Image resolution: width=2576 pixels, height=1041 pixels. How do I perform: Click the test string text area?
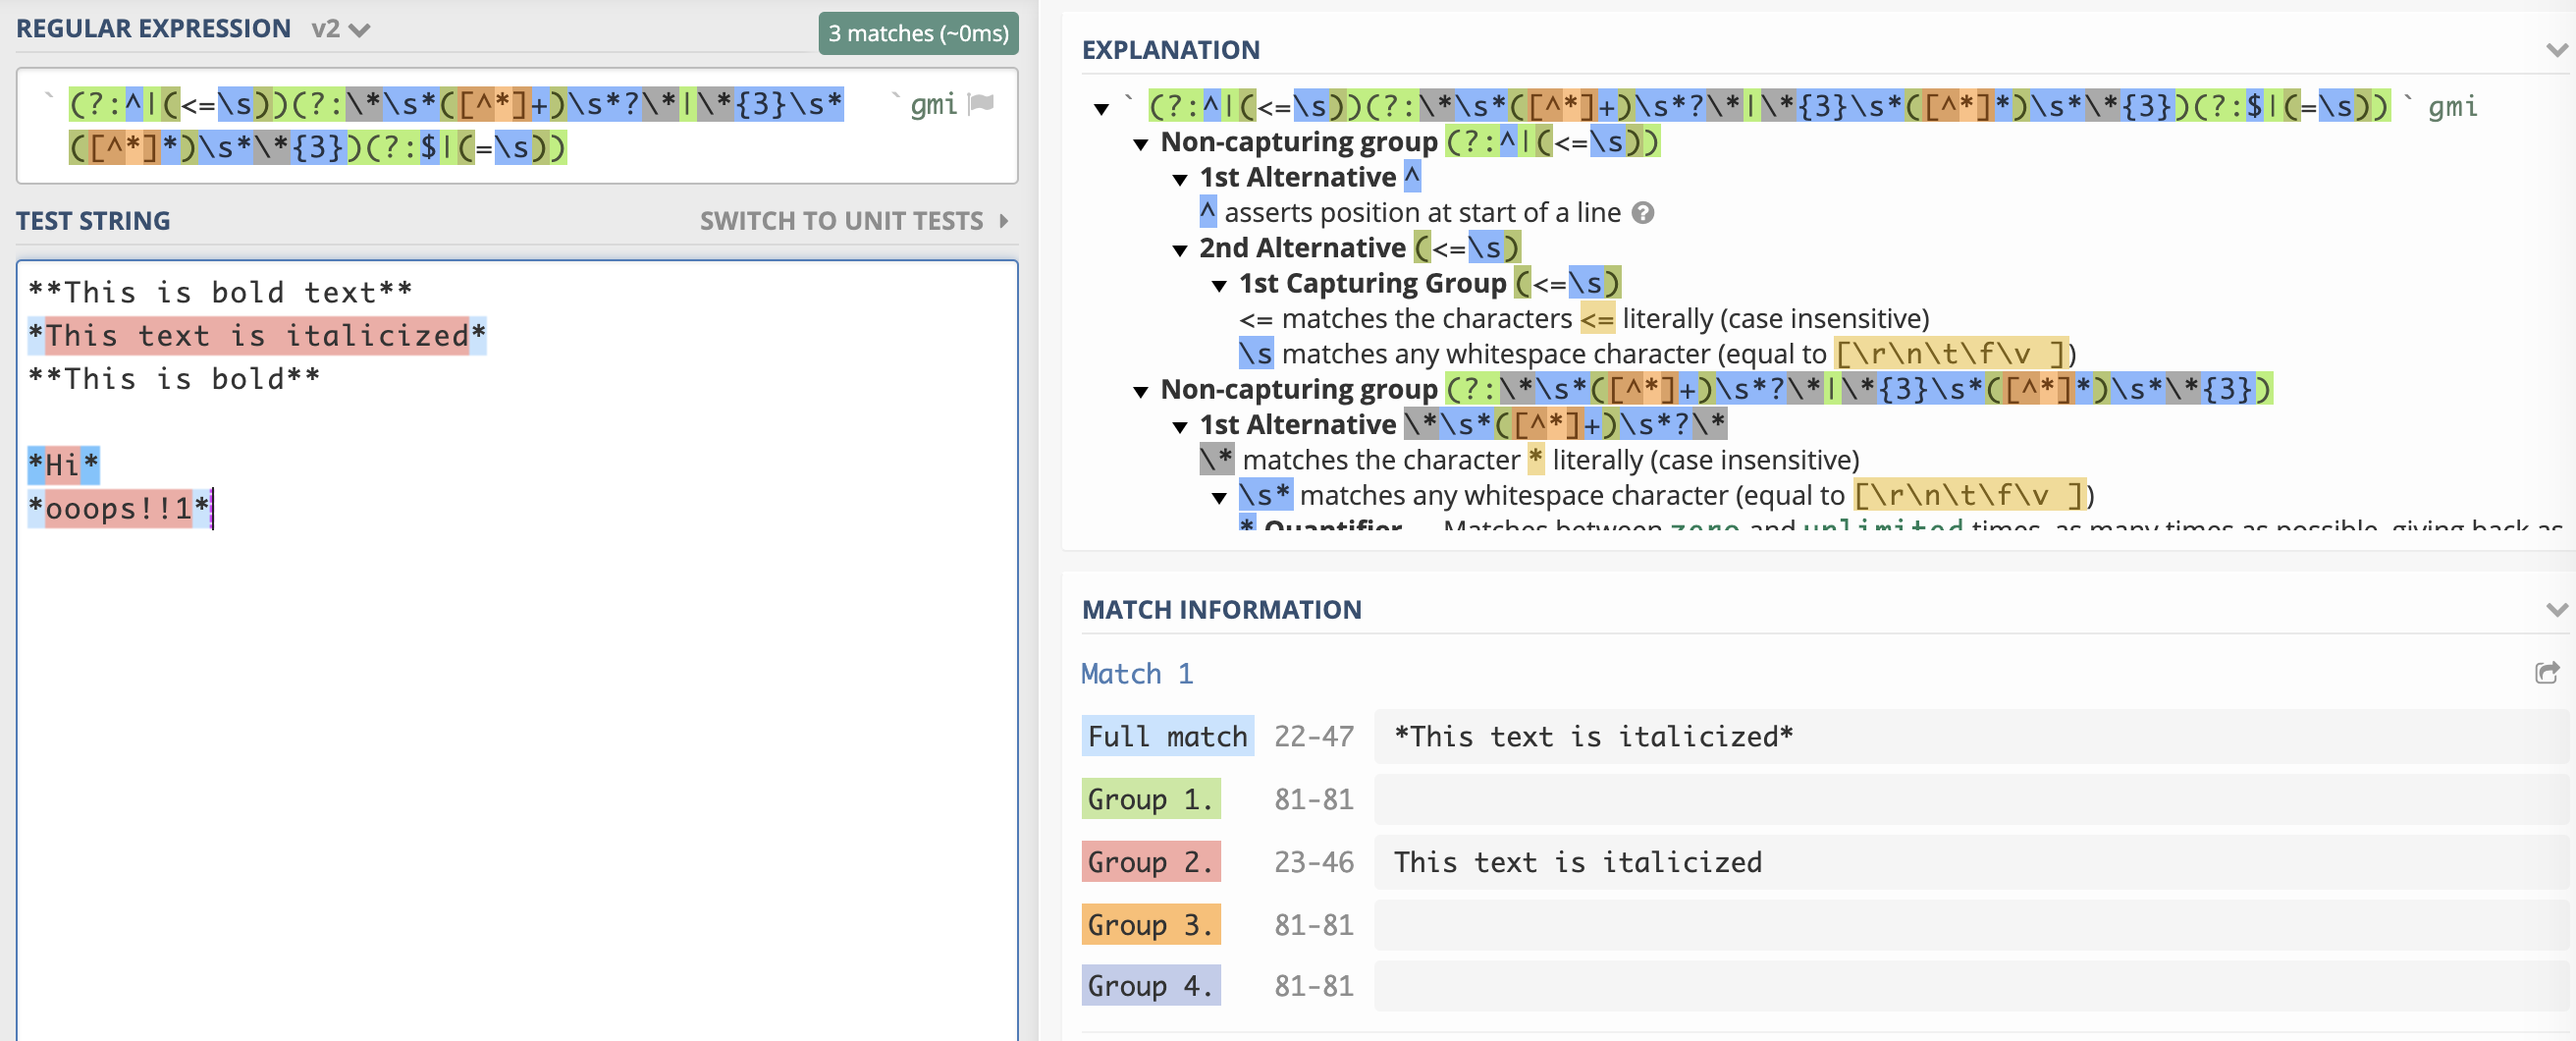pyautogui.click(x=516, y=650)
